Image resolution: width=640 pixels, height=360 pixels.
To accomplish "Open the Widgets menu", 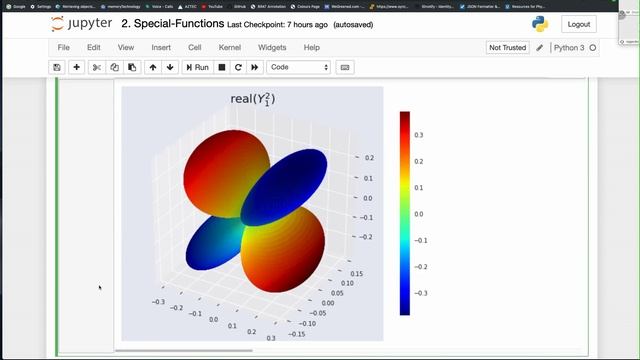I will click(272, 48).
